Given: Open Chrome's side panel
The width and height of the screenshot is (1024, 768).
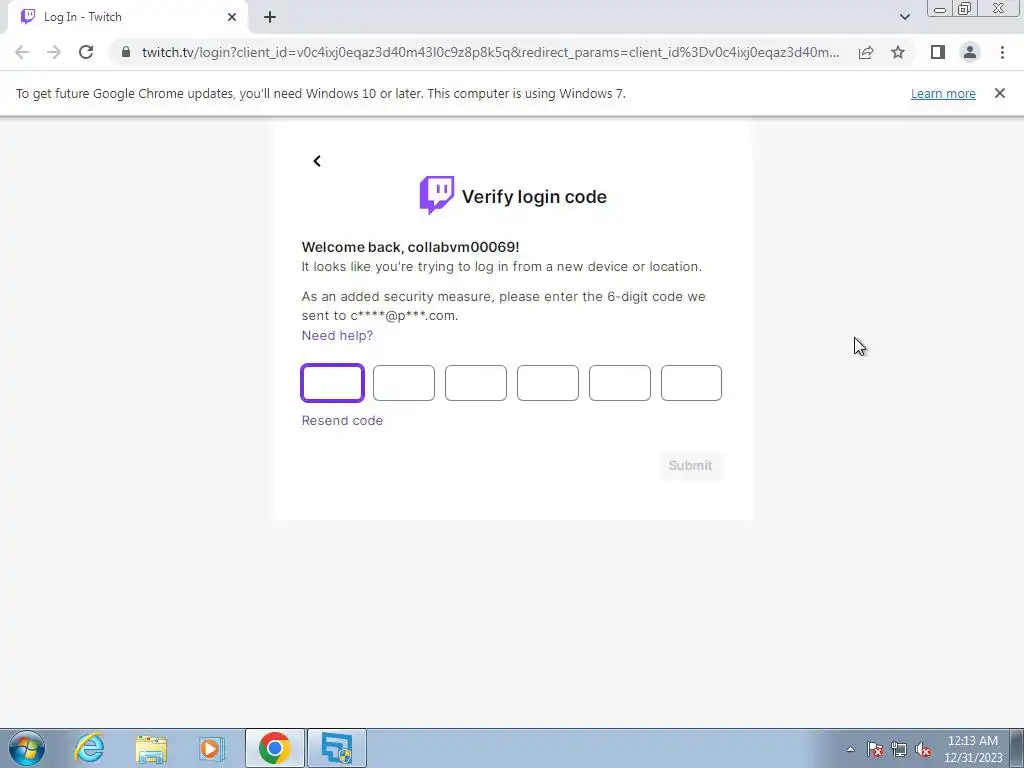Looking at the screenshot, I should click(938, 52).
